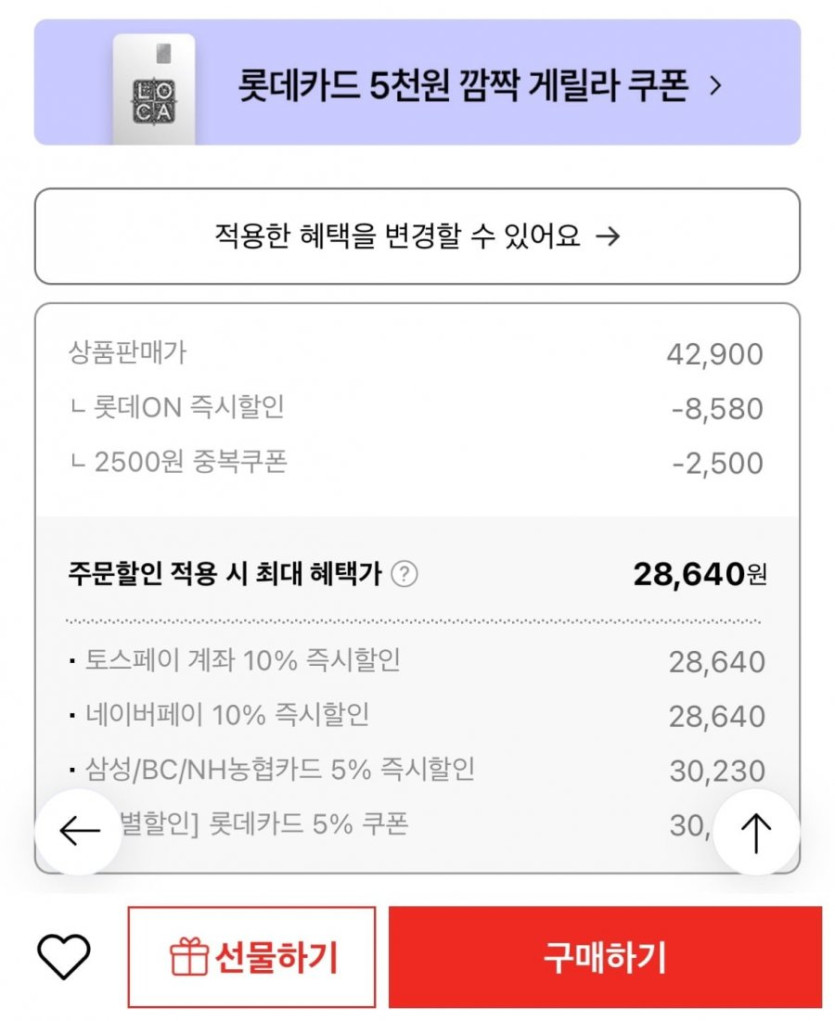Tap the gift box icon
This screenshot has height=1021, width=835.
tap(188, 958)
